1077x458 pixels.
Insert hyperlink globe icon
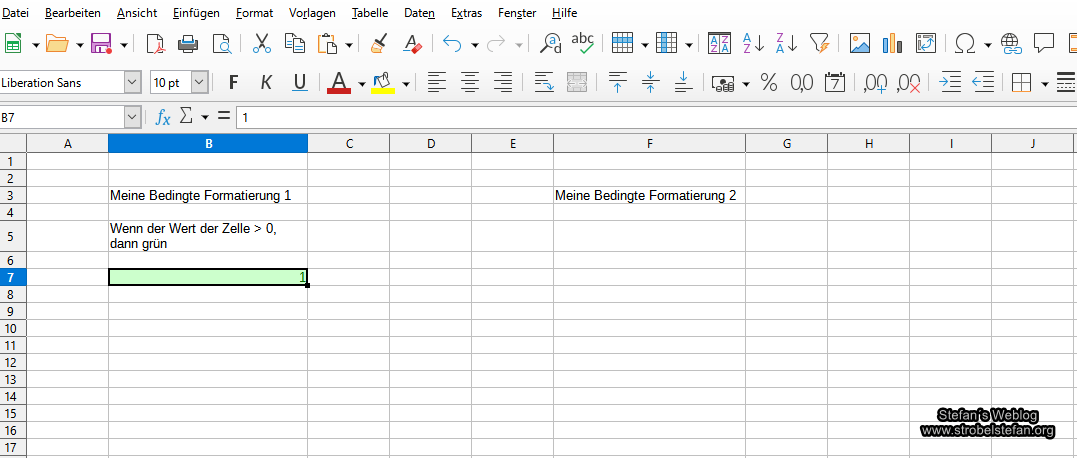[1011, 44]
